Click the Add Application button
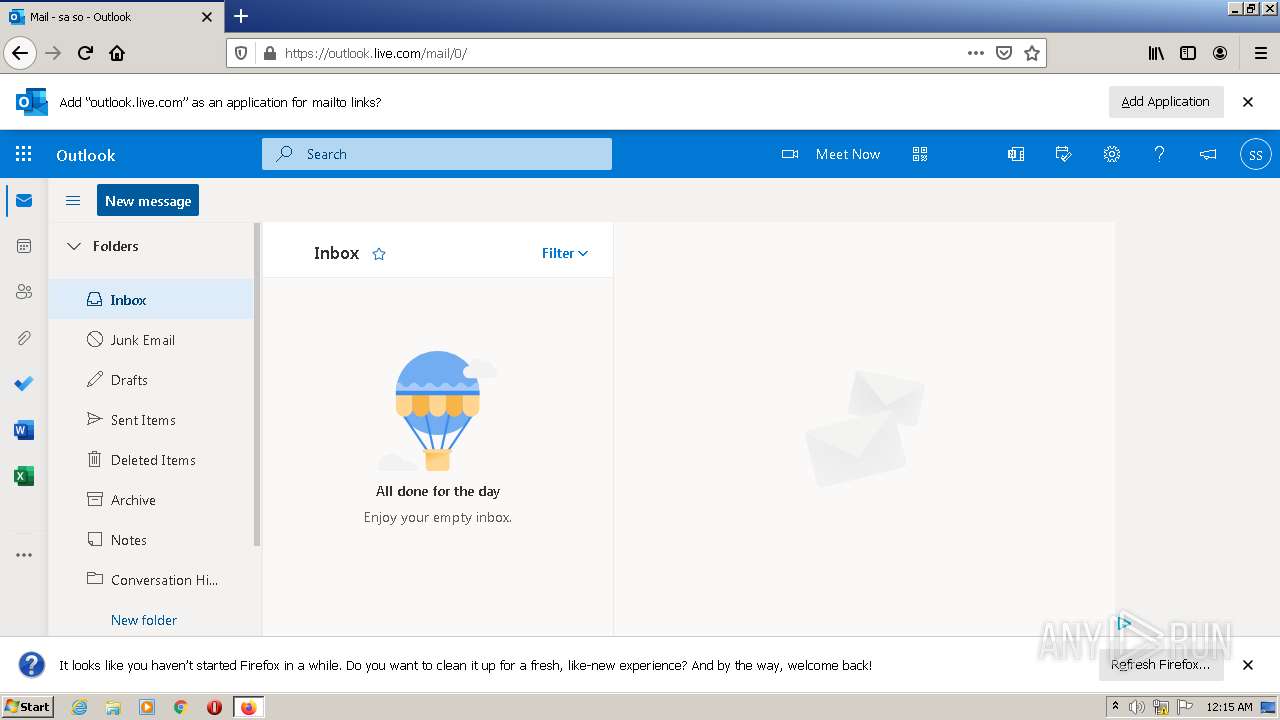The image size is (1280, 720). (x=1165, y=102)
